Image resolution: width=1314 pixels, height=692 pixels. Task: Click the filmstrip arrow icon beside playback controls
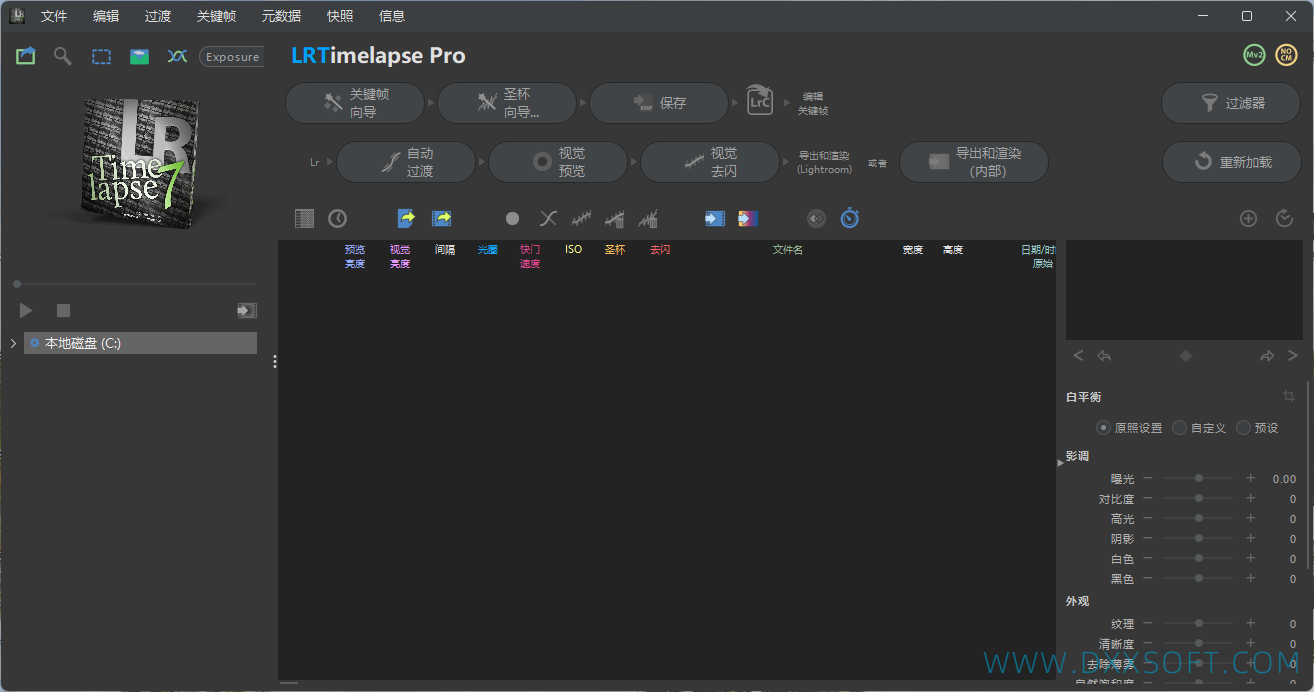pos(246,311)
